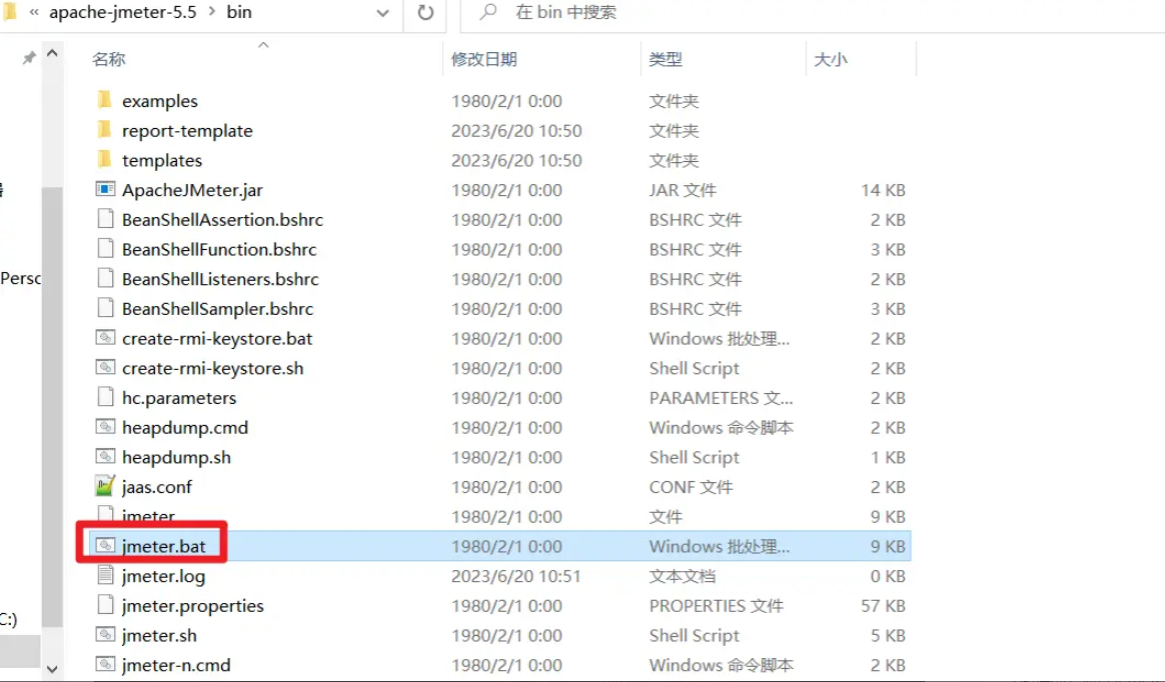The image size is (1165, 682).
Task: Click bin in the address breadcrumb
Action: click(239, 12)
